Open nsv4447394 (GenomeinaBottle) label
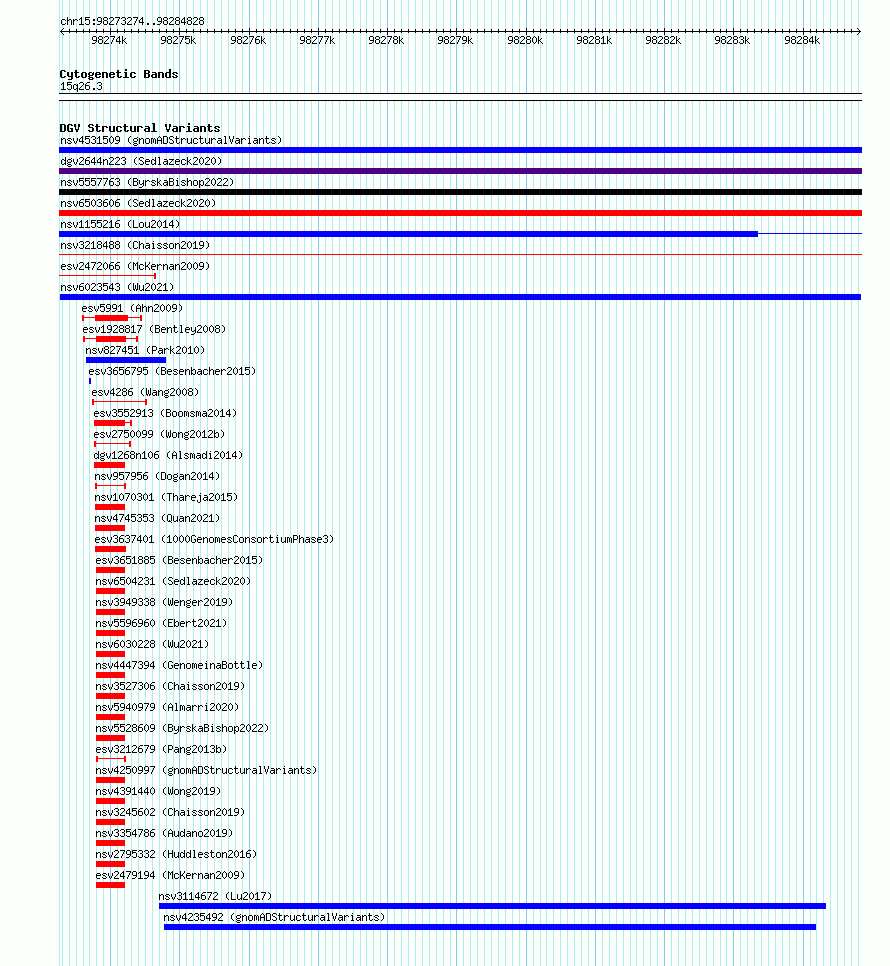The height and width of the screenshot is (966, 890). (179, 665)
